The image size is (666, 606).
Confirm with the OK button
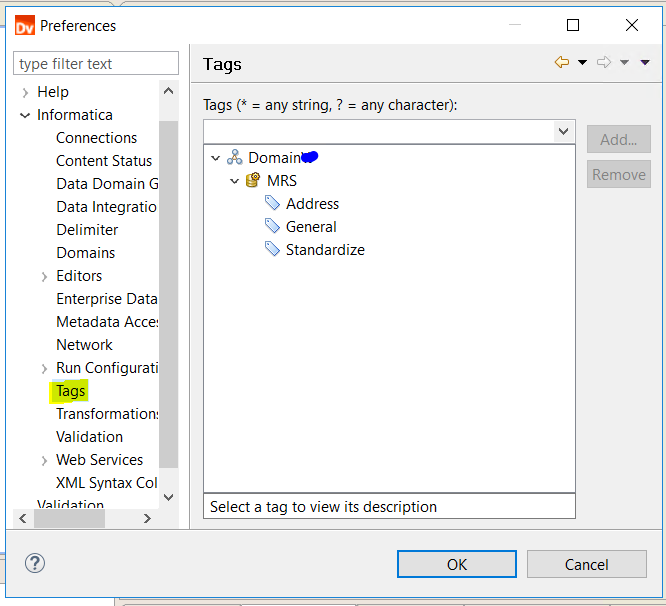click(x=457, y=564)
